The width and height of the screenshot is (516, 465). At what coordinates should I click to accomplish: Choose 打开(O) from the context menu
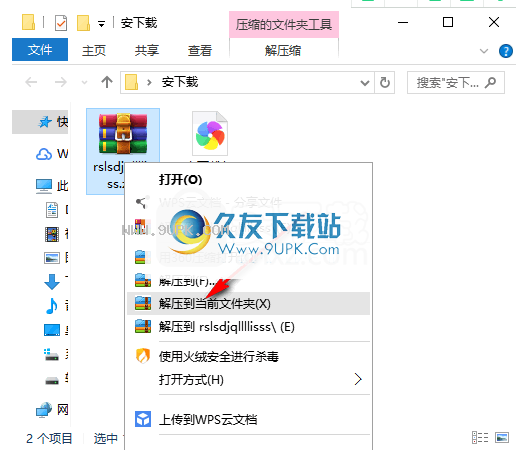(x=180, y=180)
